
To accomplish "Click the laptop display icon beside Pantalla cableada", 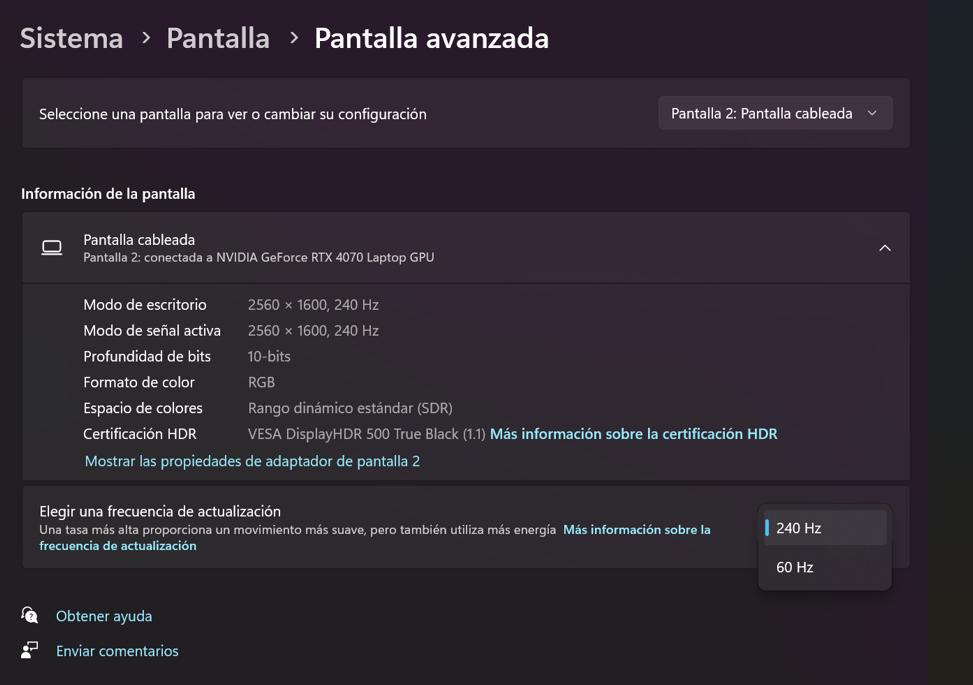I will click(52, 248).
